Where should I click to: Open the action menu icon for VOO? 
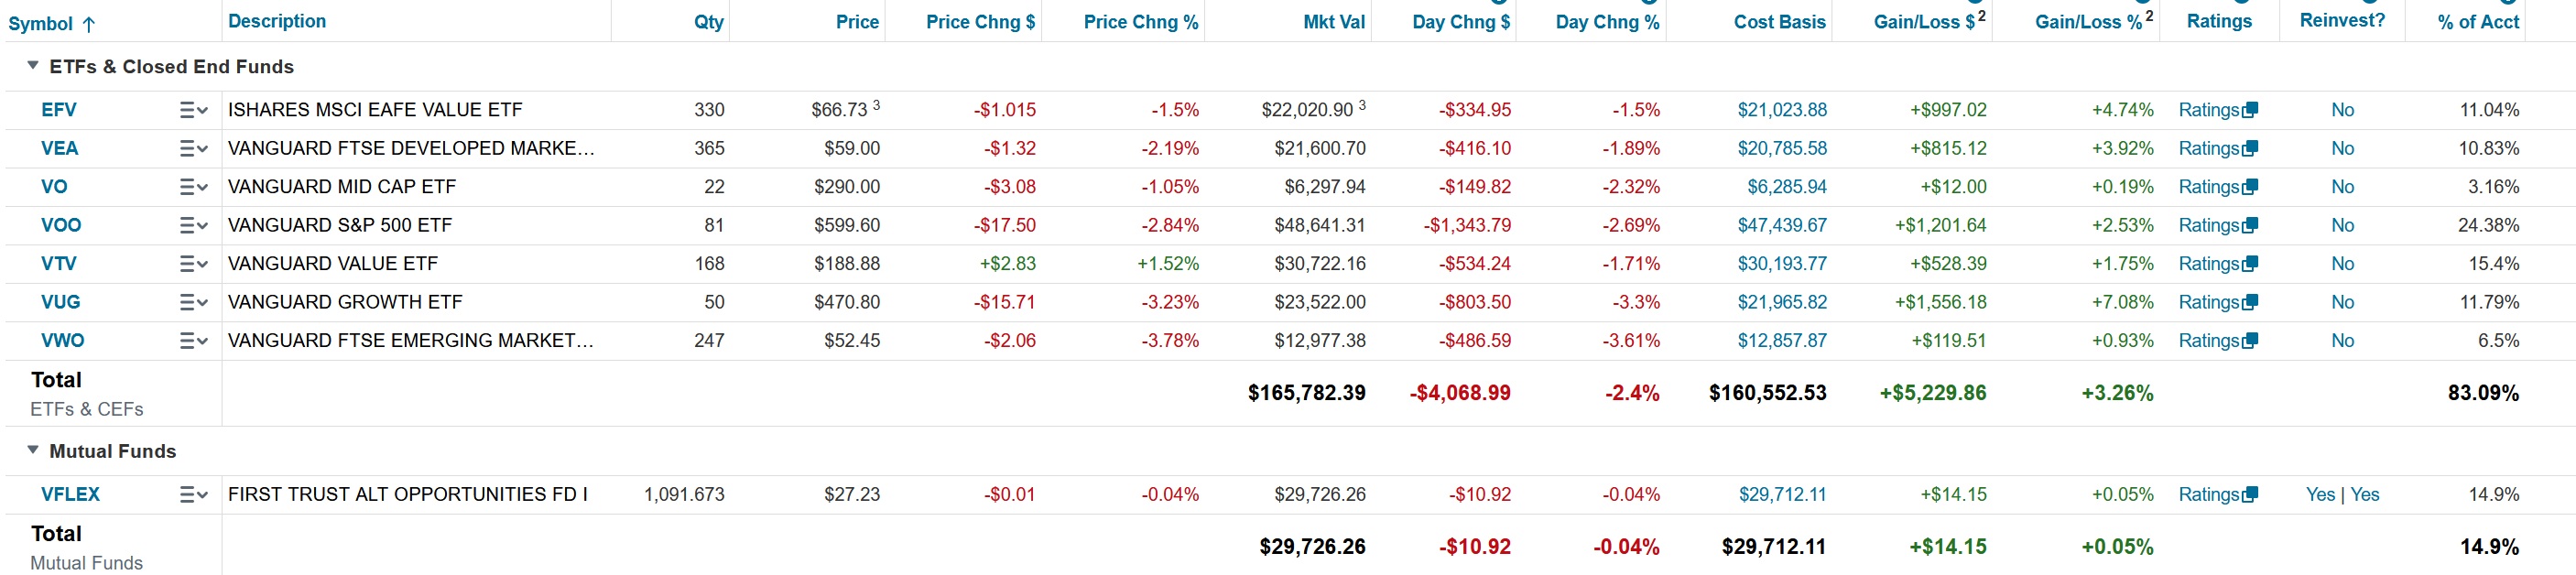point(193,225)
